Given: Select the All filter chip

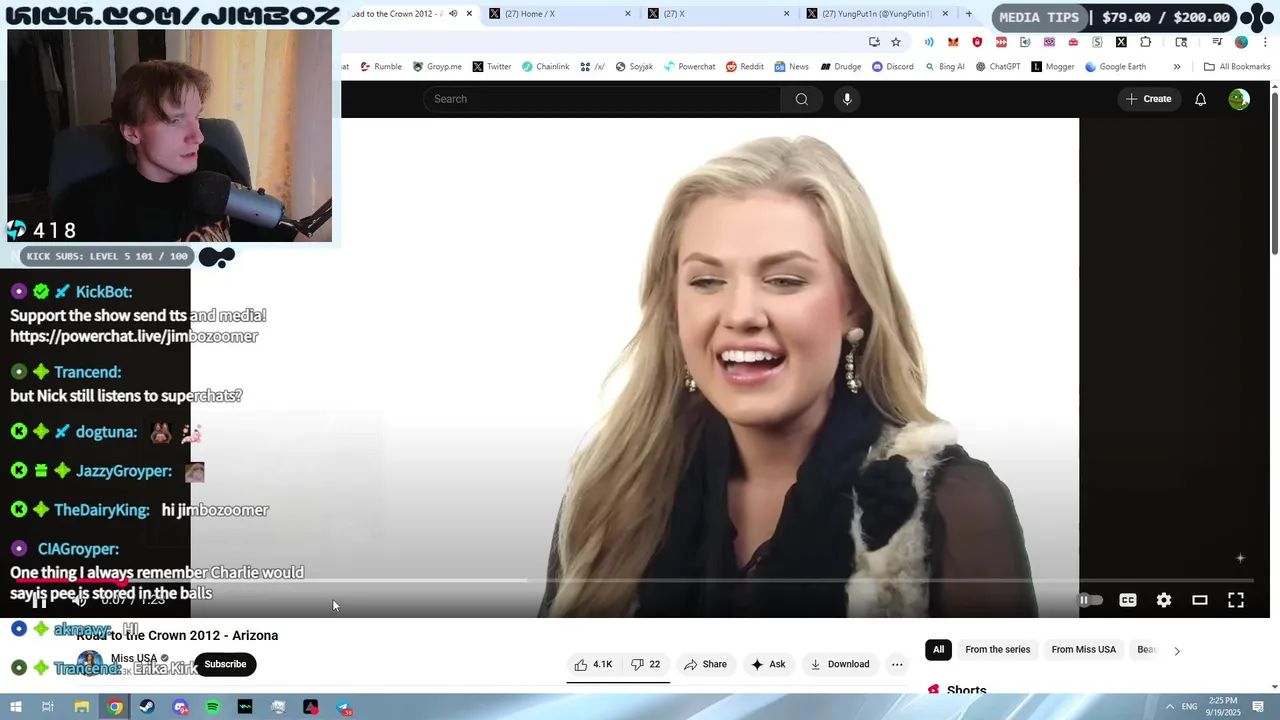Looking at the screenshot, I should tap(938, 650).
